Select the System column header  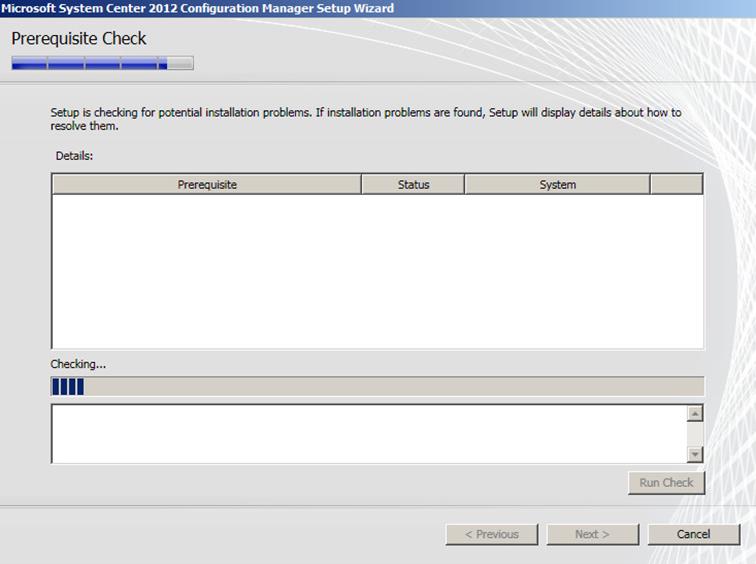click(557, 185)
